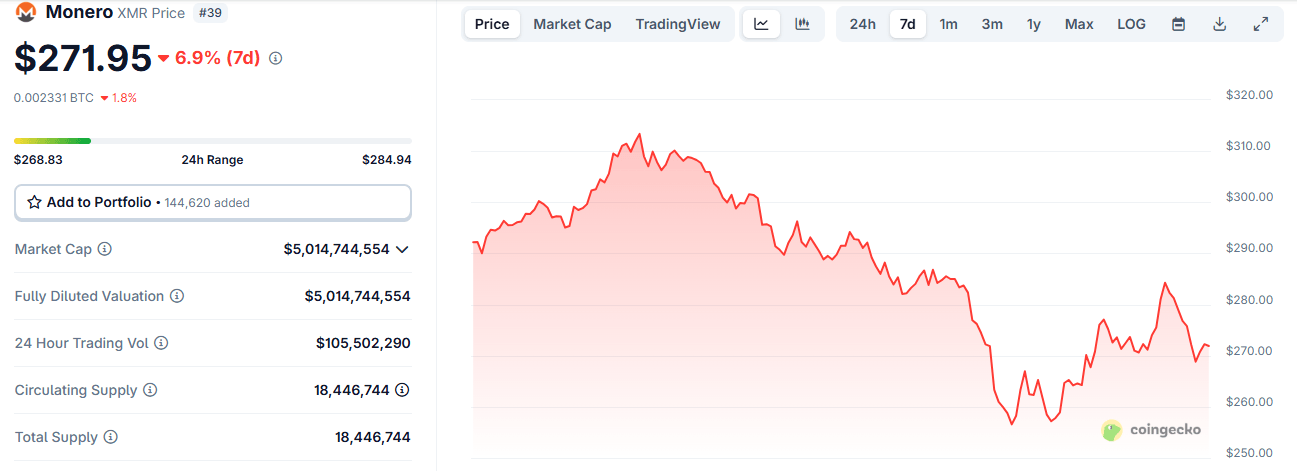Viewport: 1297px width, 471px height.
Task: Switch to line chart view
Action: click(x=761, y=24)
